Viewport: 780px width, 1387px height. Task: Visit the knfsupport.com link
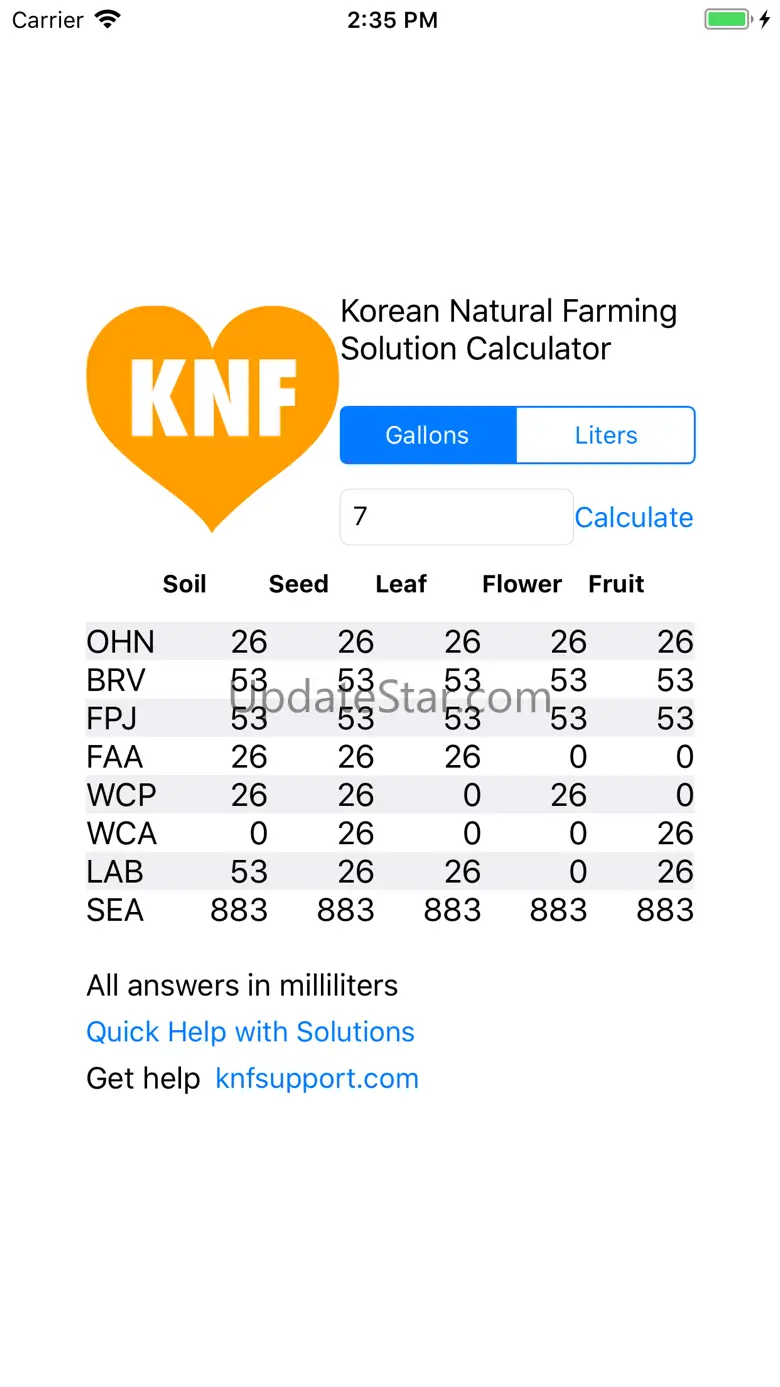point(317,1079)
